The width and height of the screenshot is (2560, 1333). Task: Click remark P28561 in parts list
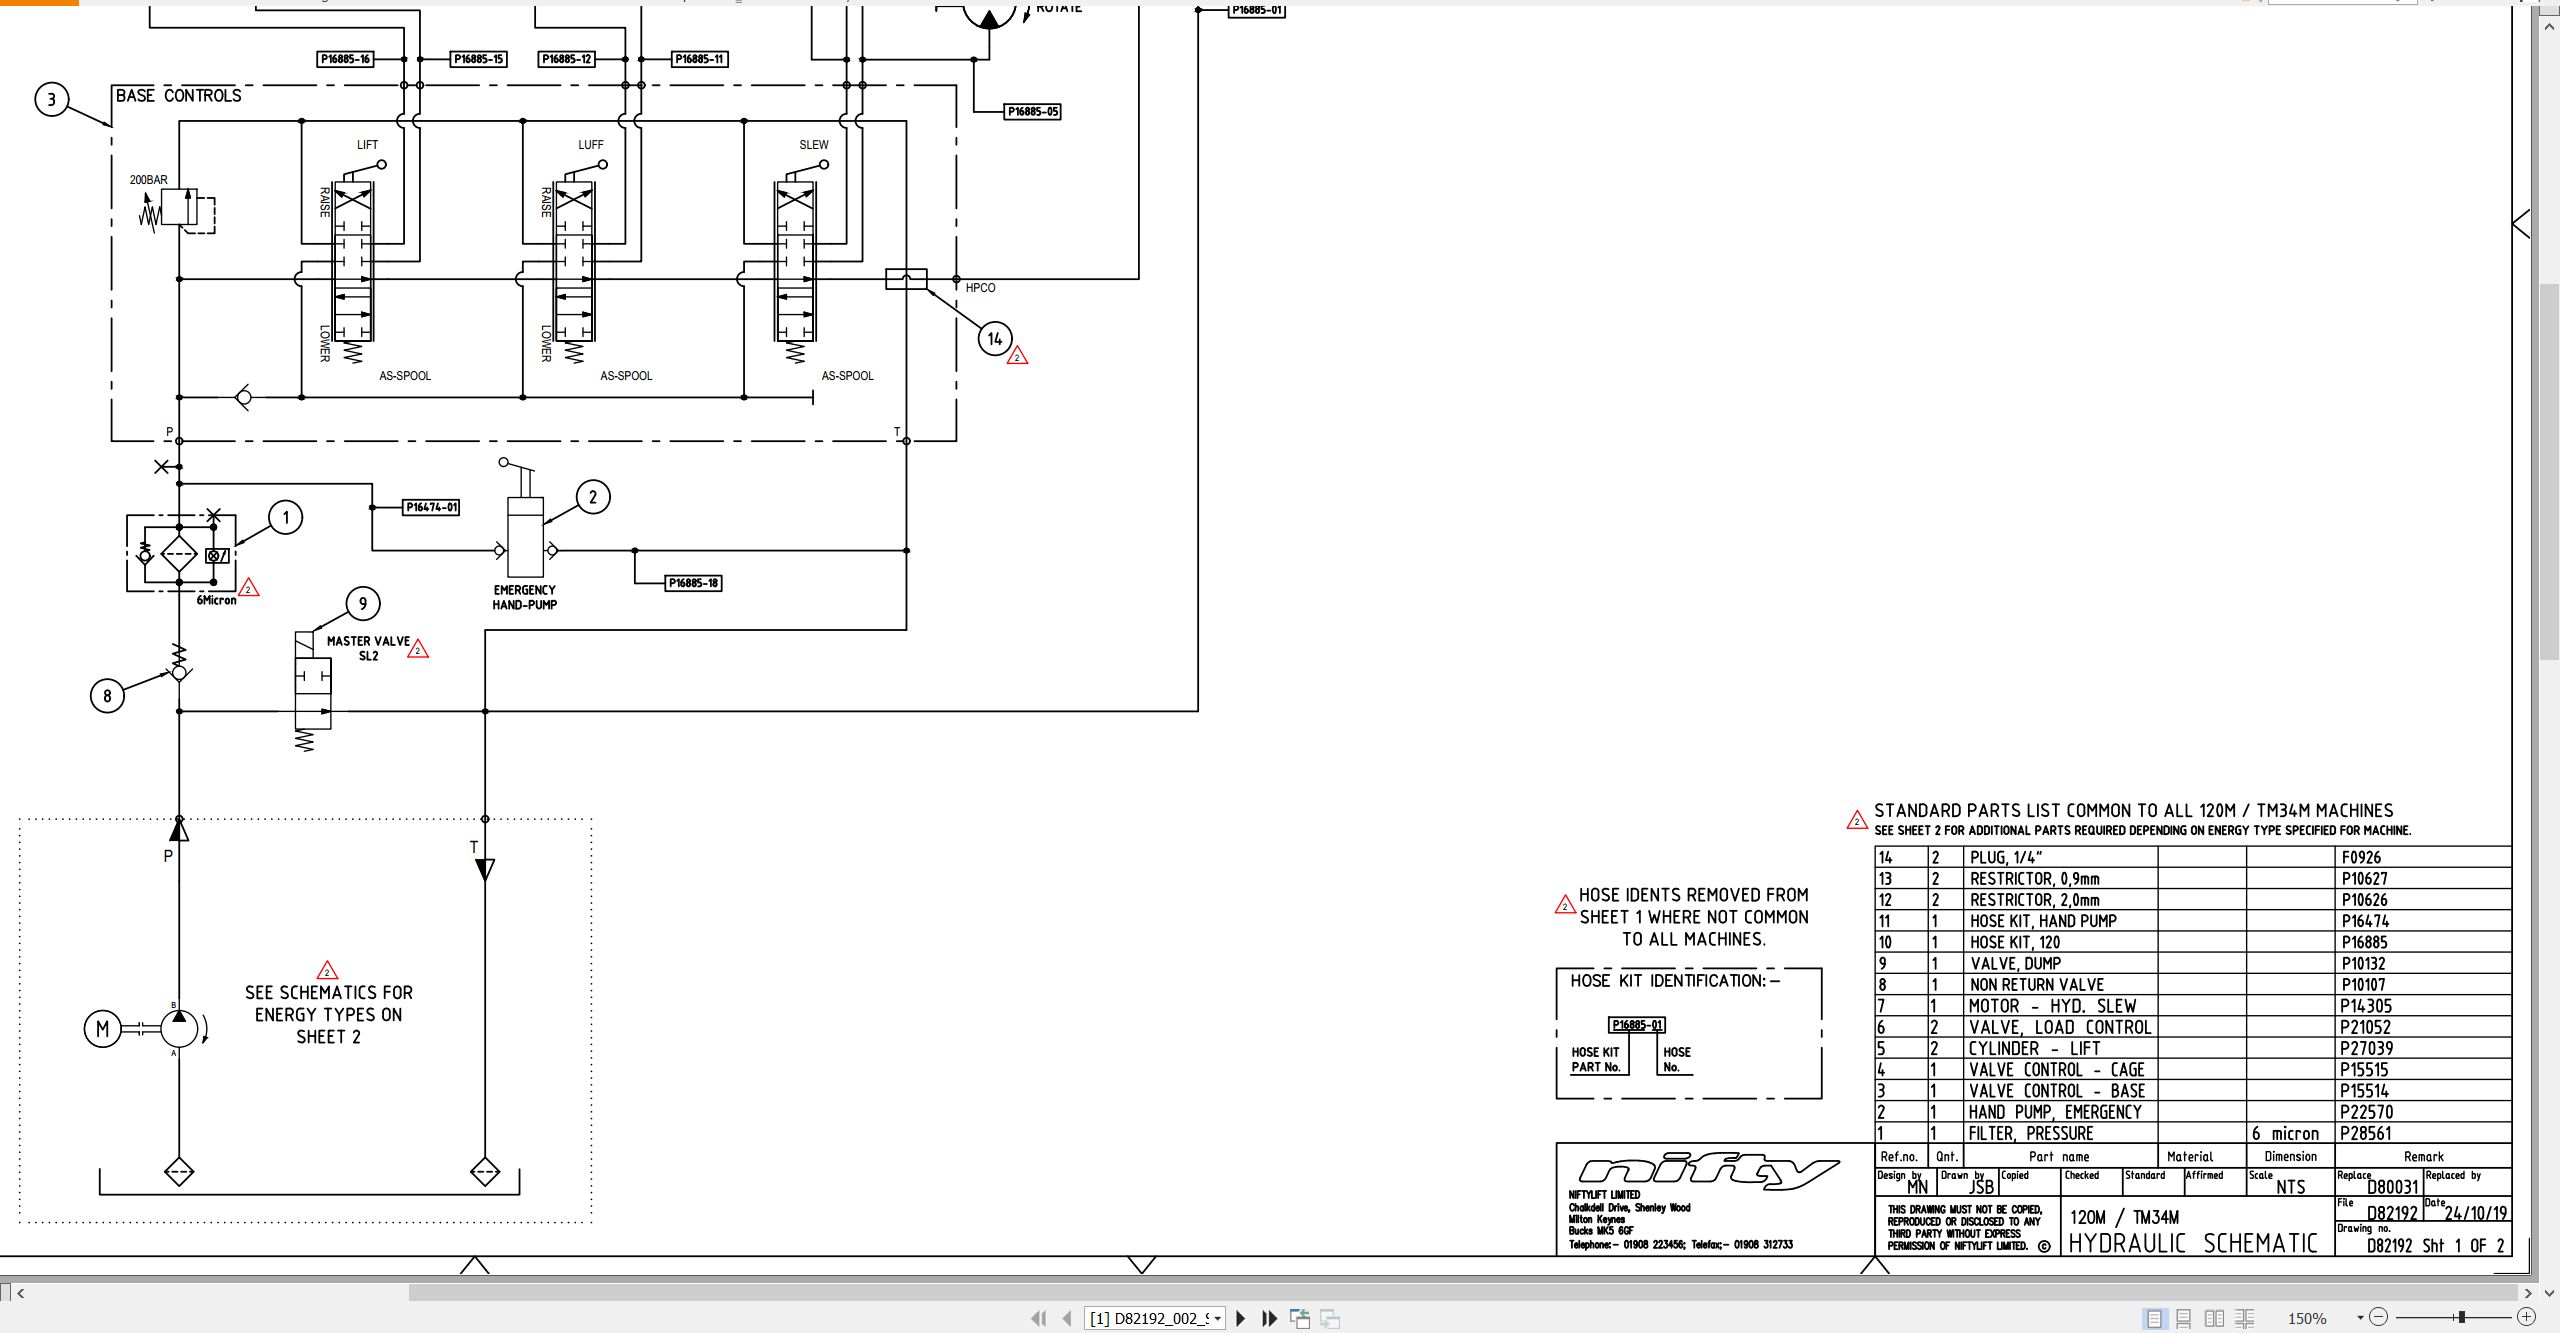pyautogui.click(x=2366, y=1133)
